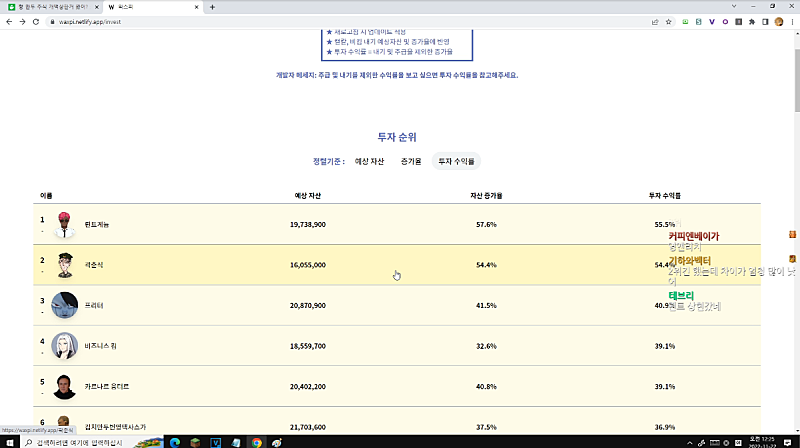Open the Windows Start menu
Viewport: 800px width, 448px height.
point(9,441)
